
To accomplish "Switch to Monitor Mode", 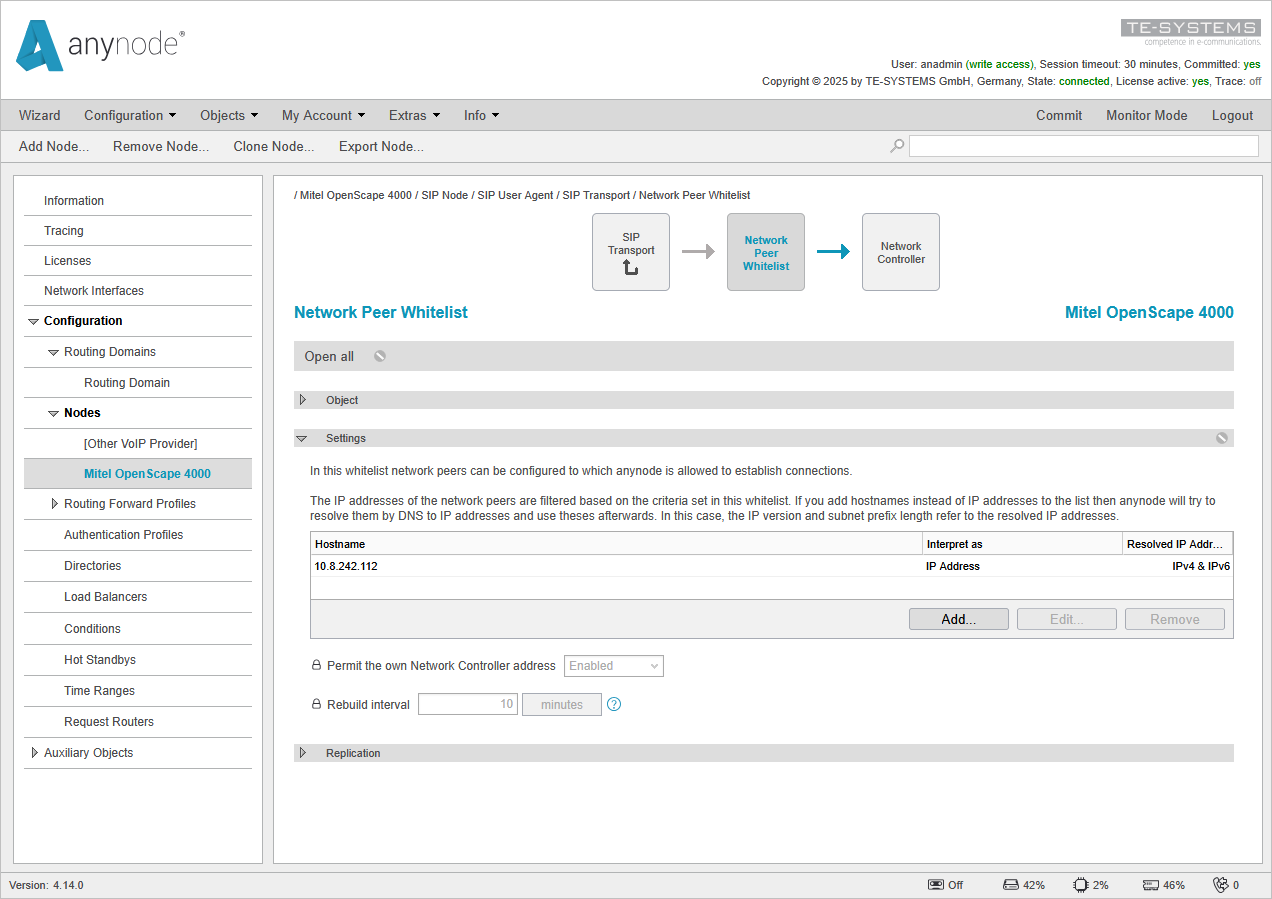I will coord(1146,115).
